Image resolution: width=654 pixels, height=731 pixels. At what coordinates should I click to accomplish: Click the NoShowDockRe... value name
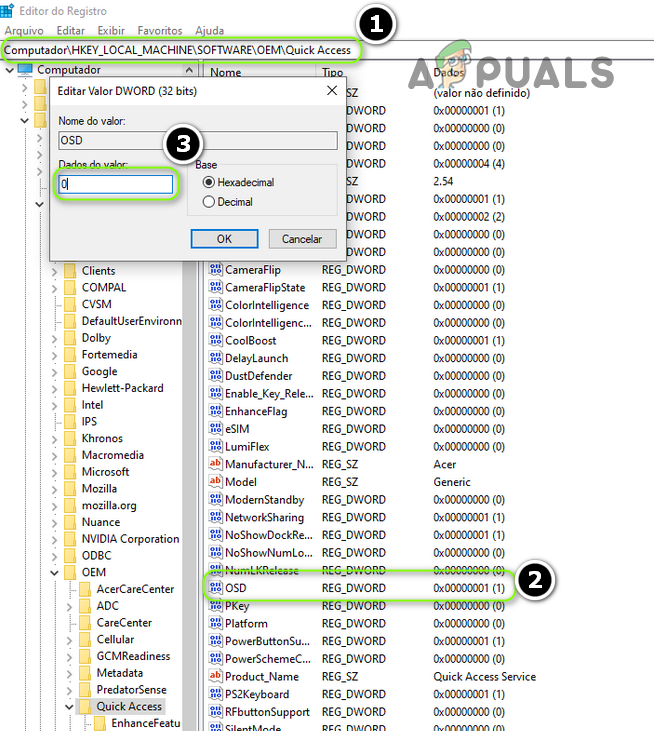coord(268,535)
